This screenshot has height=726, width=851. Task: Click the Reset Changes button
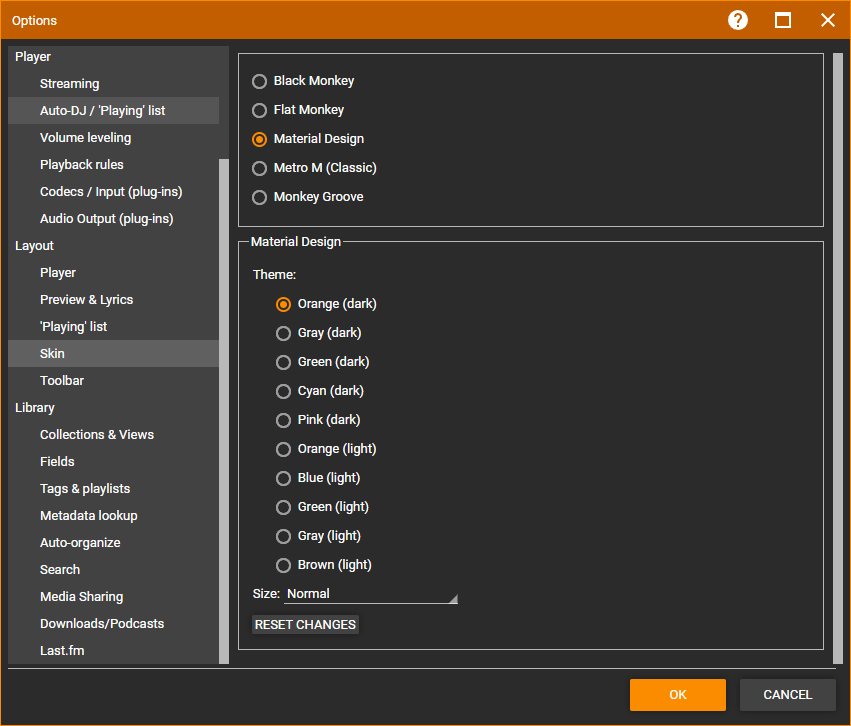coord(305,625)
